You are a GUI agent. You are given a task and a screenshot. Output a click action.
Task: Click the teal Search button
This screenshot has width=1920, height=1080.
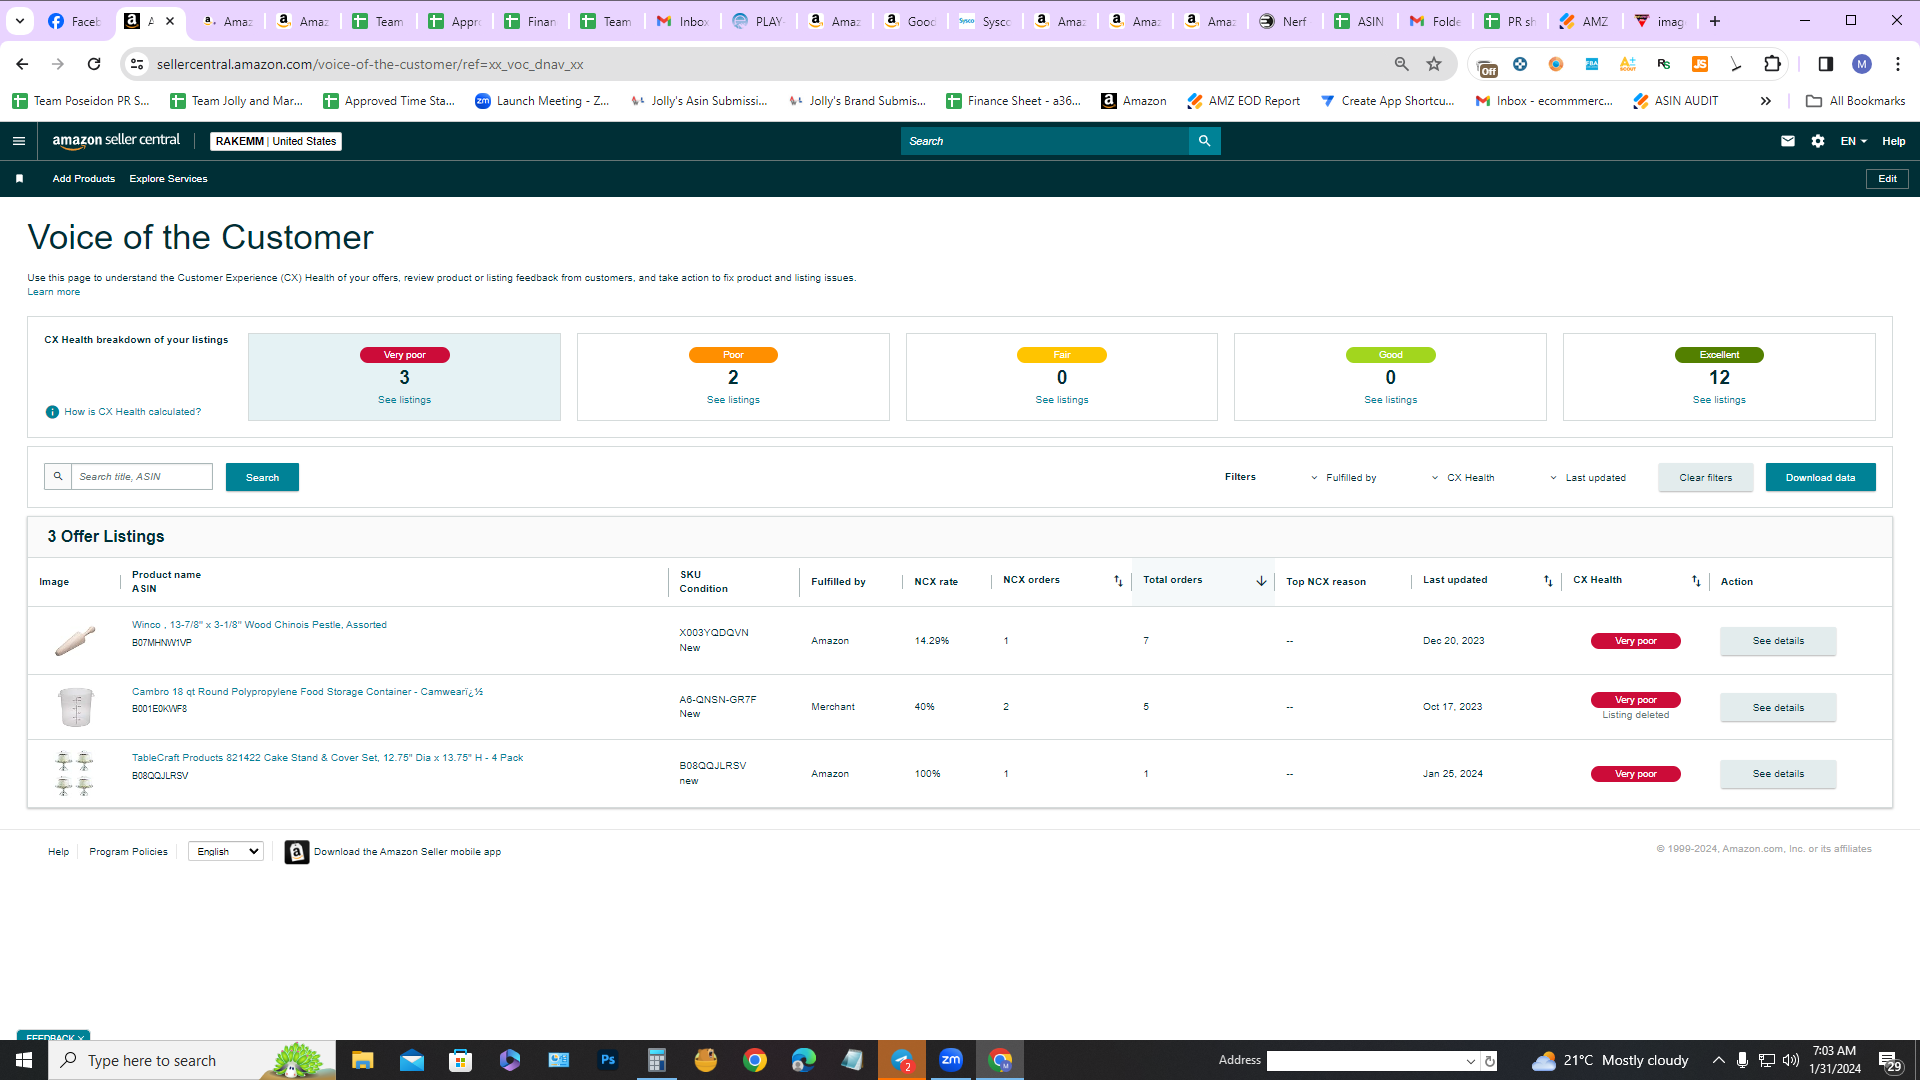[262, 477]
